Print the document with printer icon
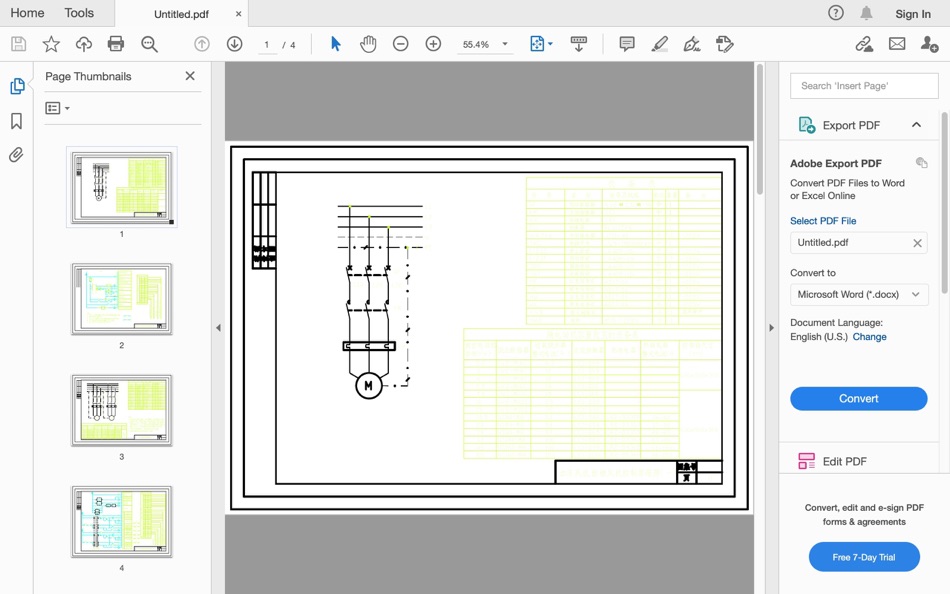 [116, 44]
